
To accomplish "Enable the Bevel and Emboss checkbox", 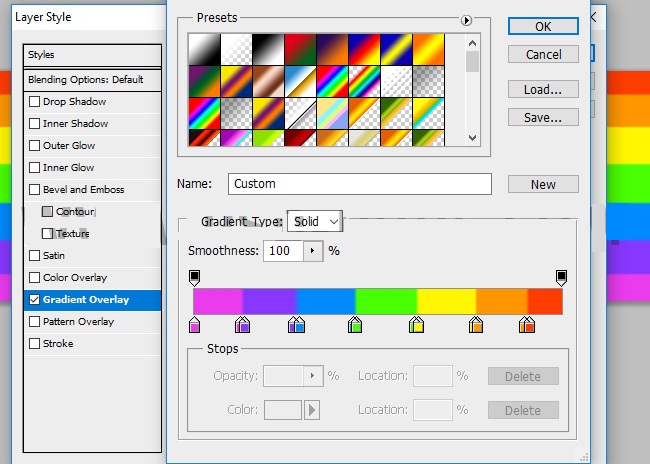I will click(34, 189).
